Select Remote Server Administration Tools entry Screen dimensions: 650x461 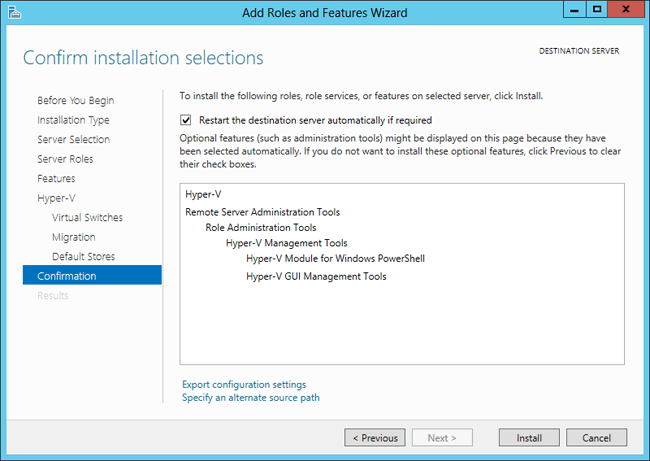[x=262, y=212]
